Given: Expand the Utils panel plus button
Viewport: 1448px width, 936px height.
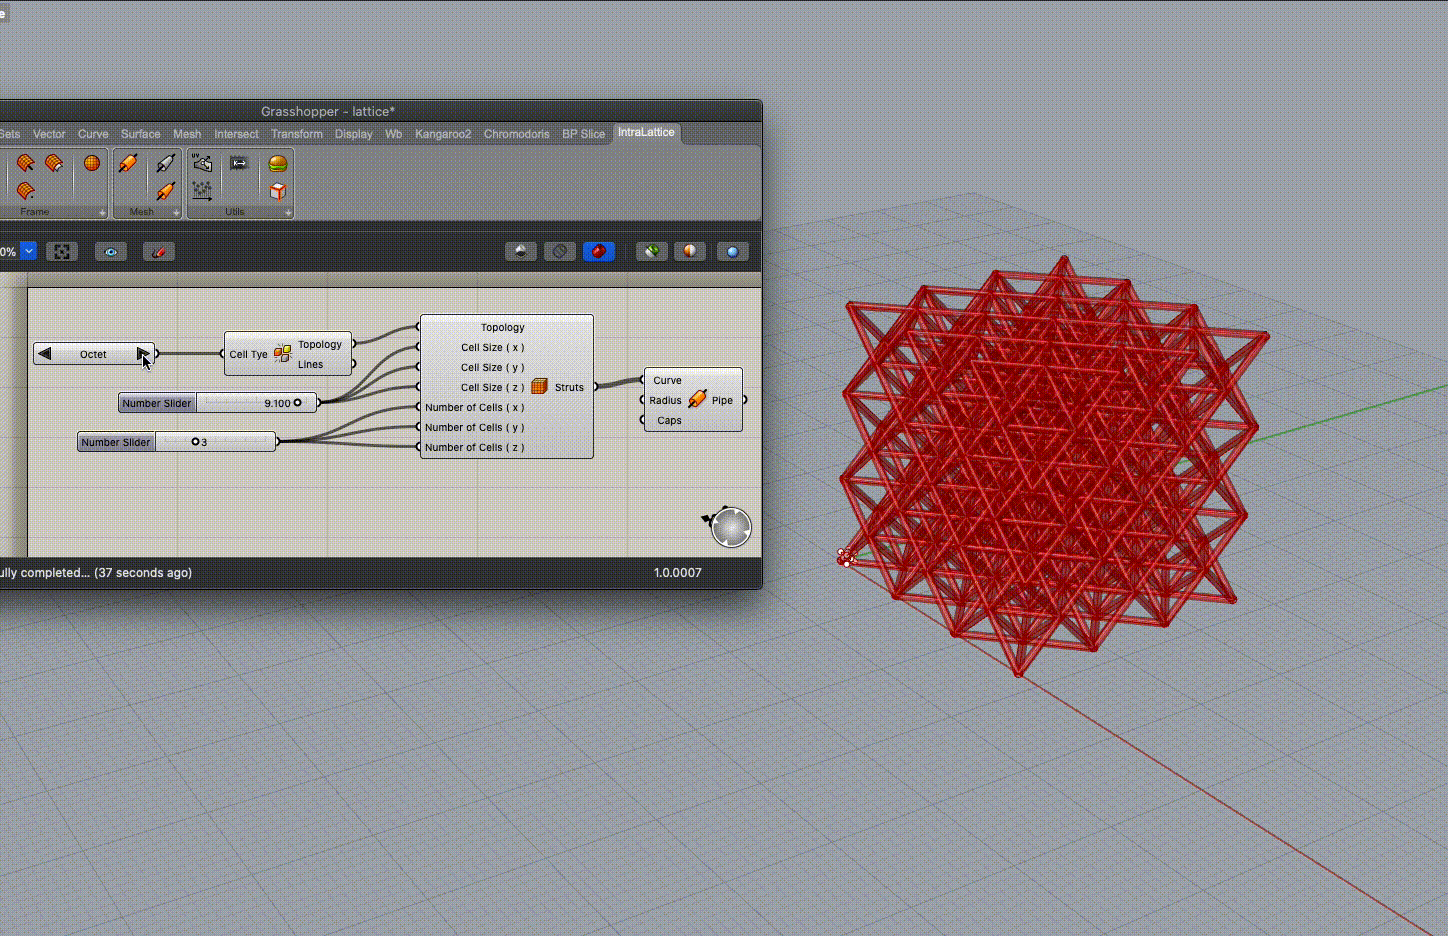Looking at the screenshot, I should point(288,212).
